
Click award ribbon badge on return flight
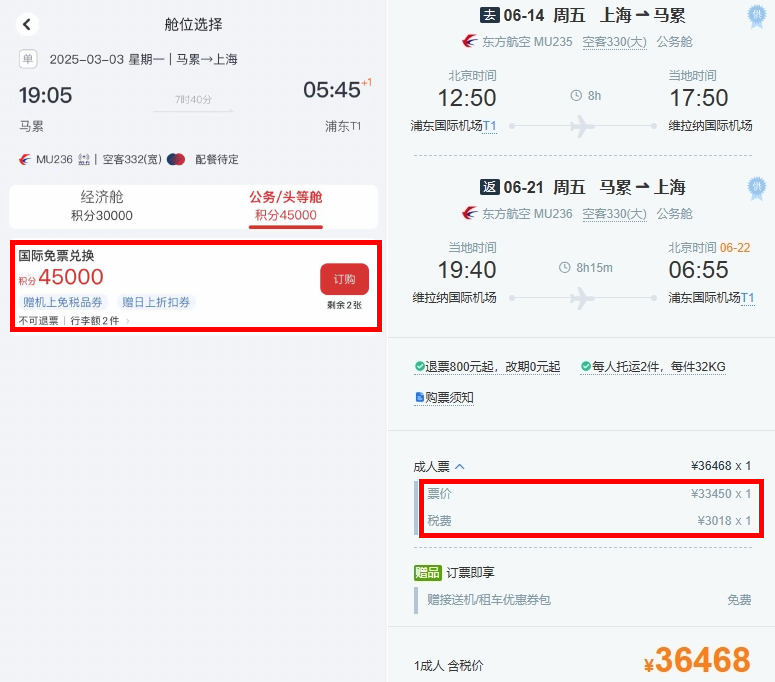click(756, 188)
